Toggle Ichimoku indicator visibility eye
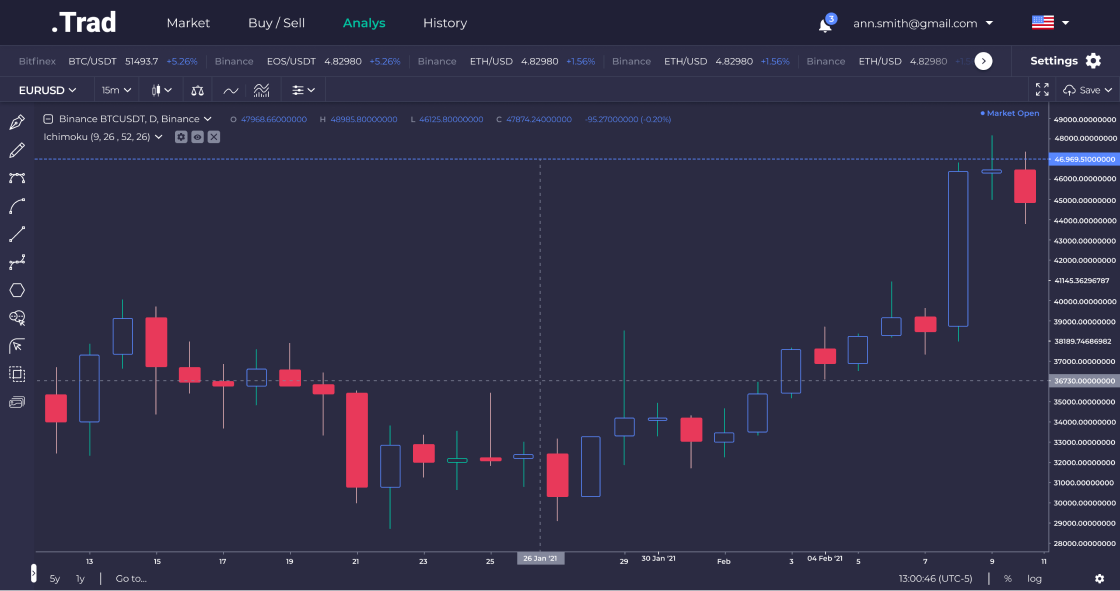Image resolution: width=1120 pixels, height=591 pixels. 197,136
